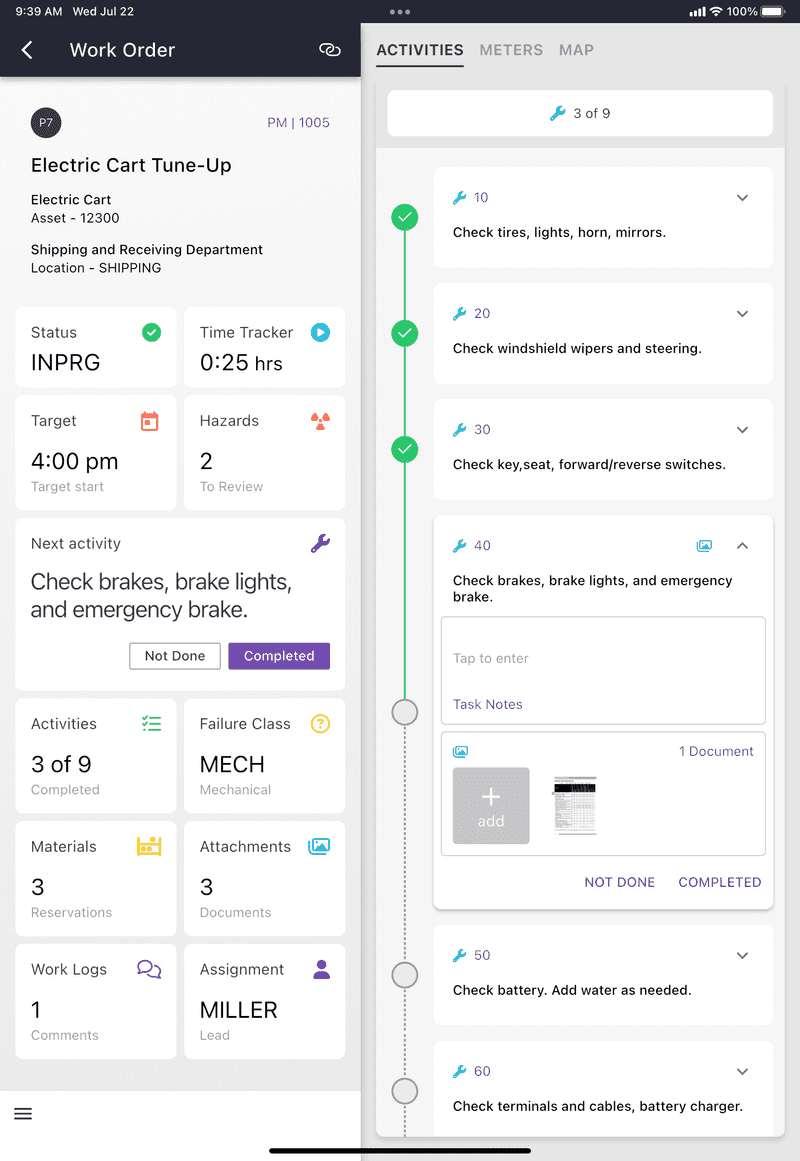Collapse task 40 using the up chevron
The height and width of the screenshot is (1161, 800).
[742, 546]
